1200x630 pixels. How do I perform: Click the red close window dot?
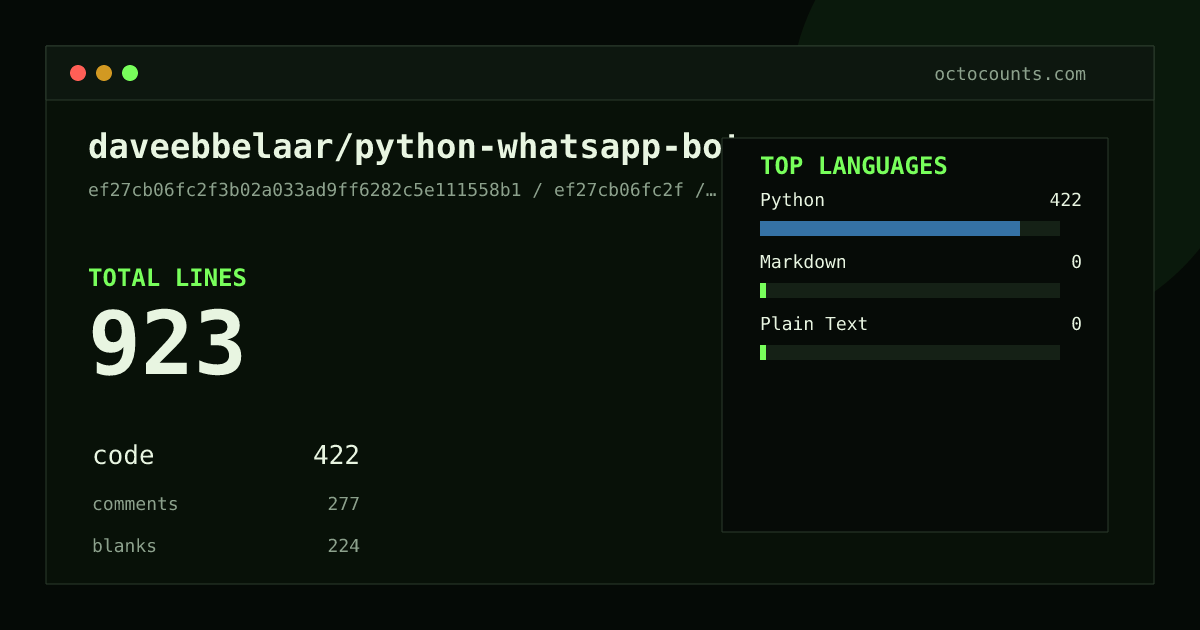78,73
